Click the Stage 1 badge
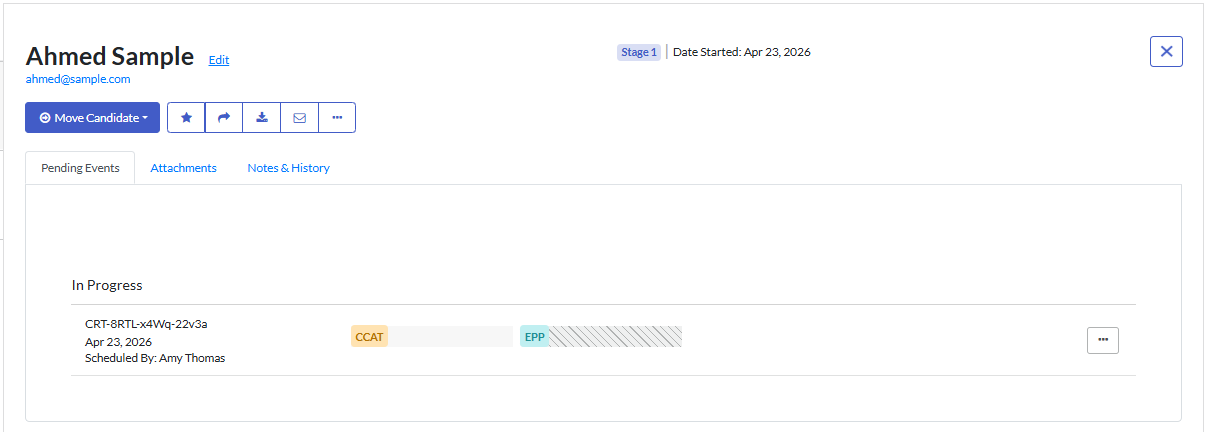The width and height of the screenshot is (1207, 432). point(639,52)
